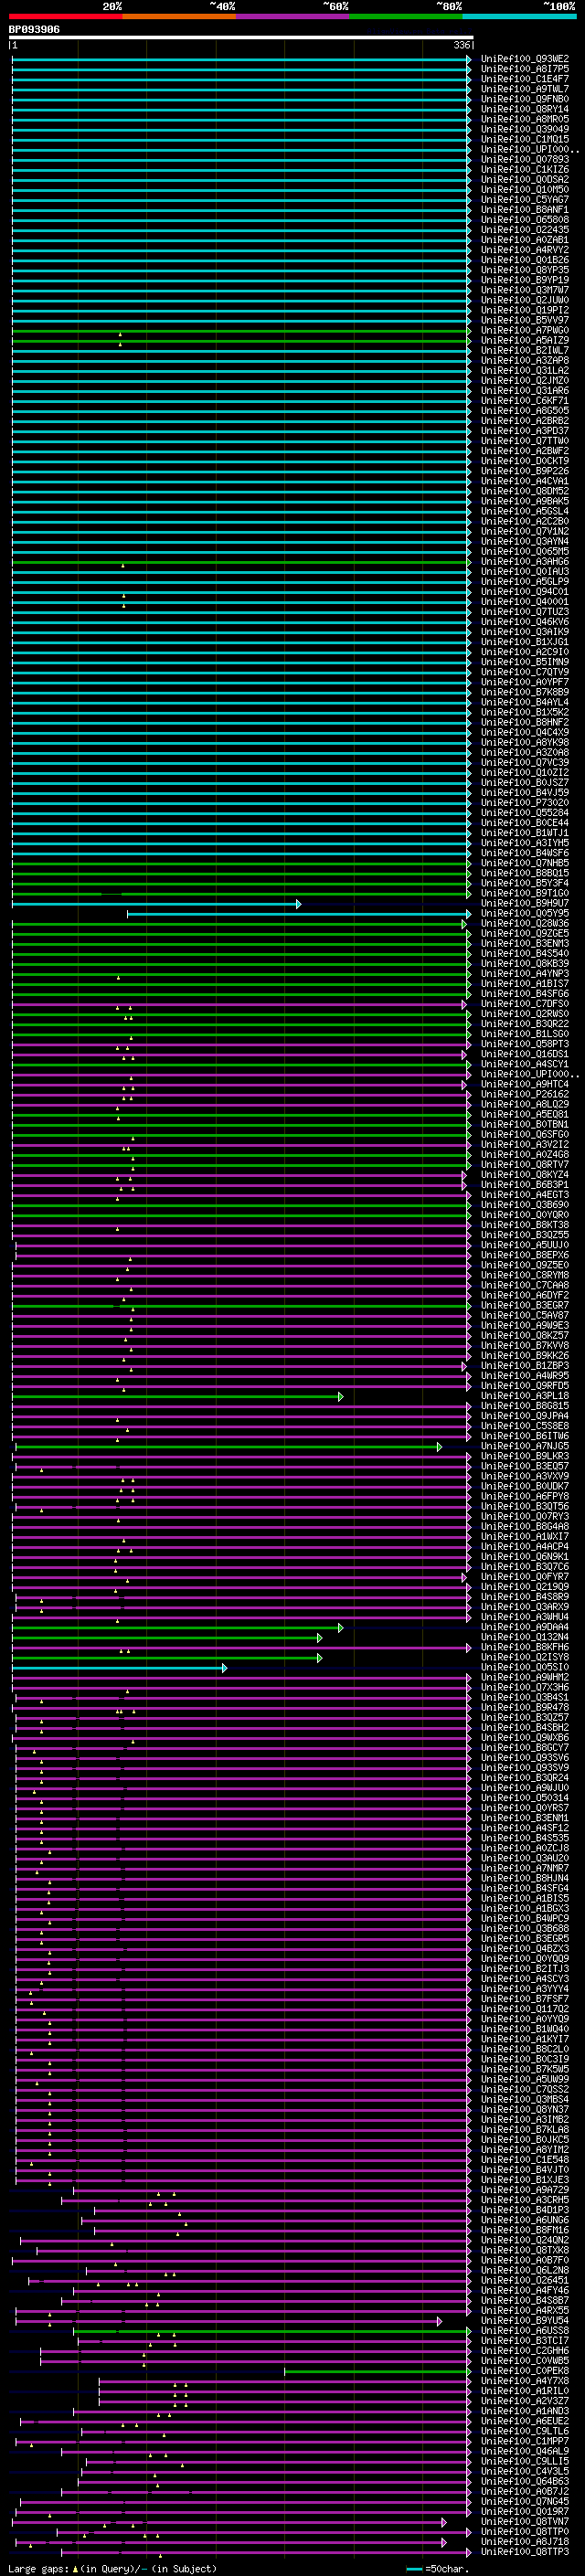Click the UniRef100_A5AIZ9 label
The height and width of the screenshot is (2576, 585).
coord(525,341)
